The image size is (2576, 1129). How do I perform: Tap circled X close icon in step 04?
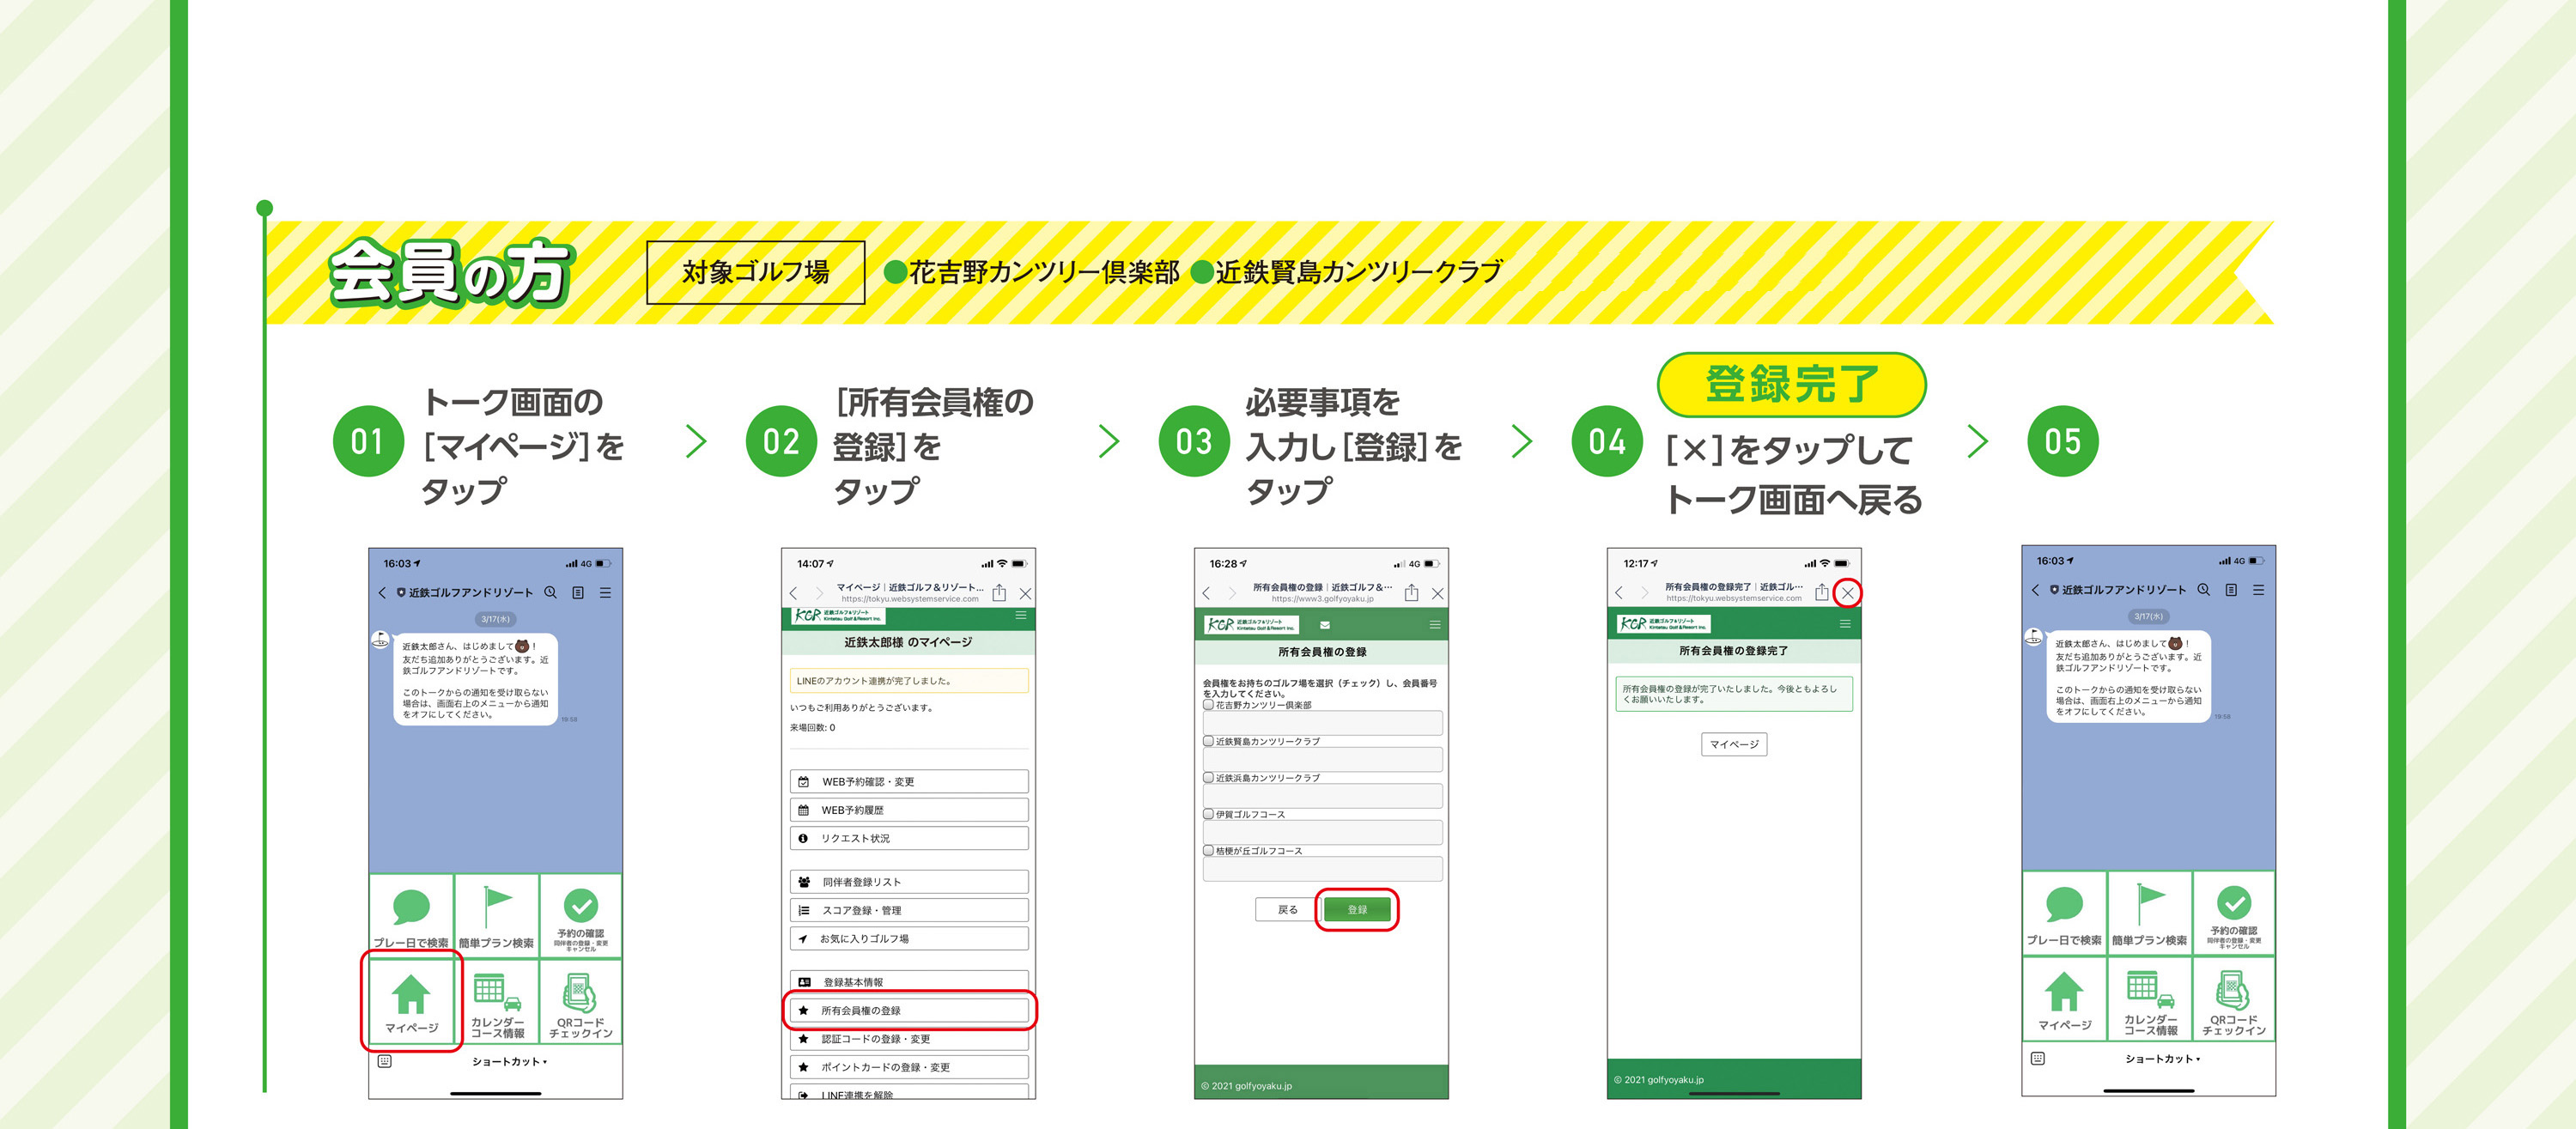1848,593
